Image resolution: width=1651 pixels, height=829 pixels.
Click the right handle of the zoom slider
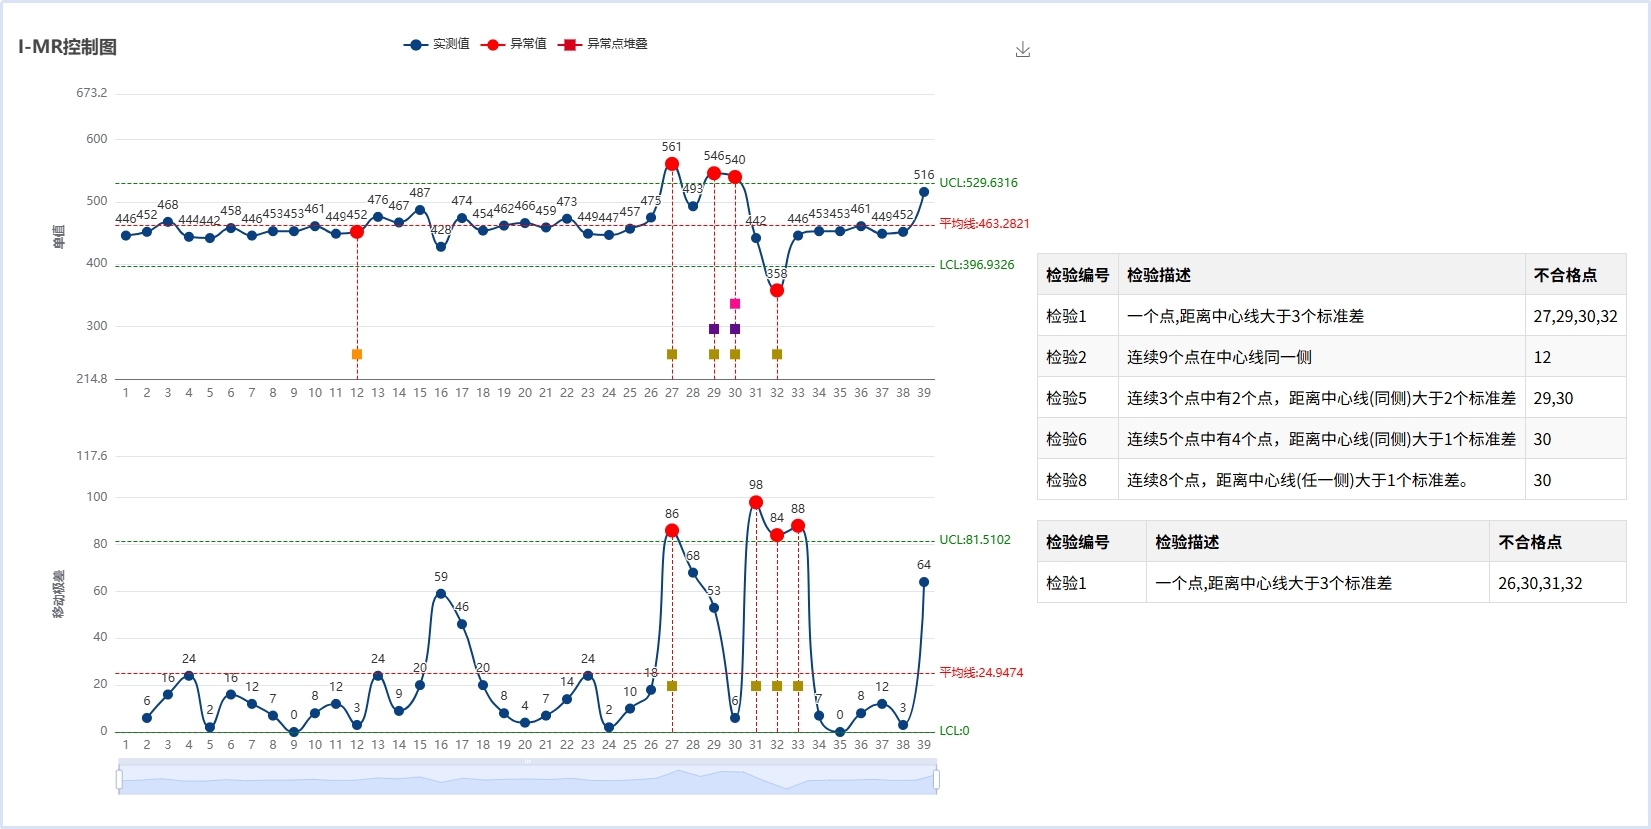(x=937, y=779)
